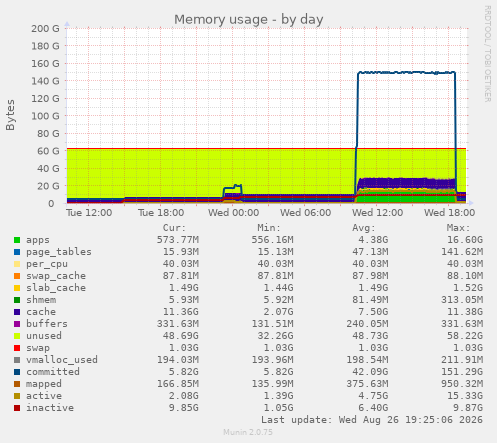Click the 'vmalloc_used' legend label
This screenshot has width=497, height=443.
(62, 360)
